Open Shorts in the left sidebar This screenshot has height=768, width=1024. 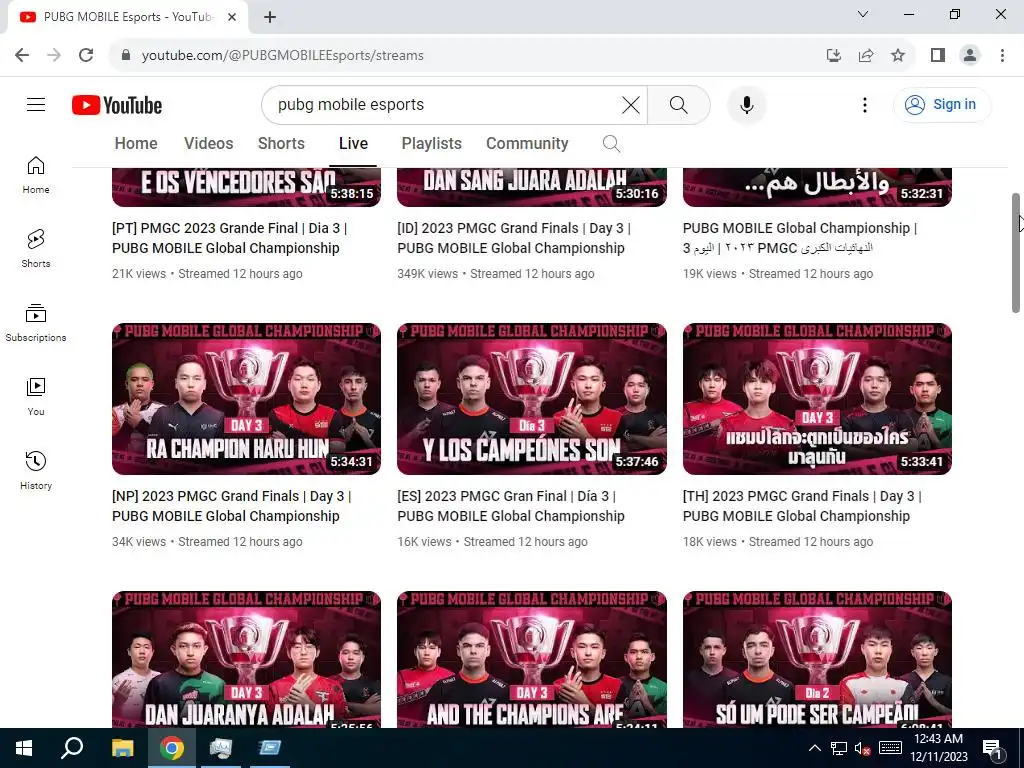point(36,249)
